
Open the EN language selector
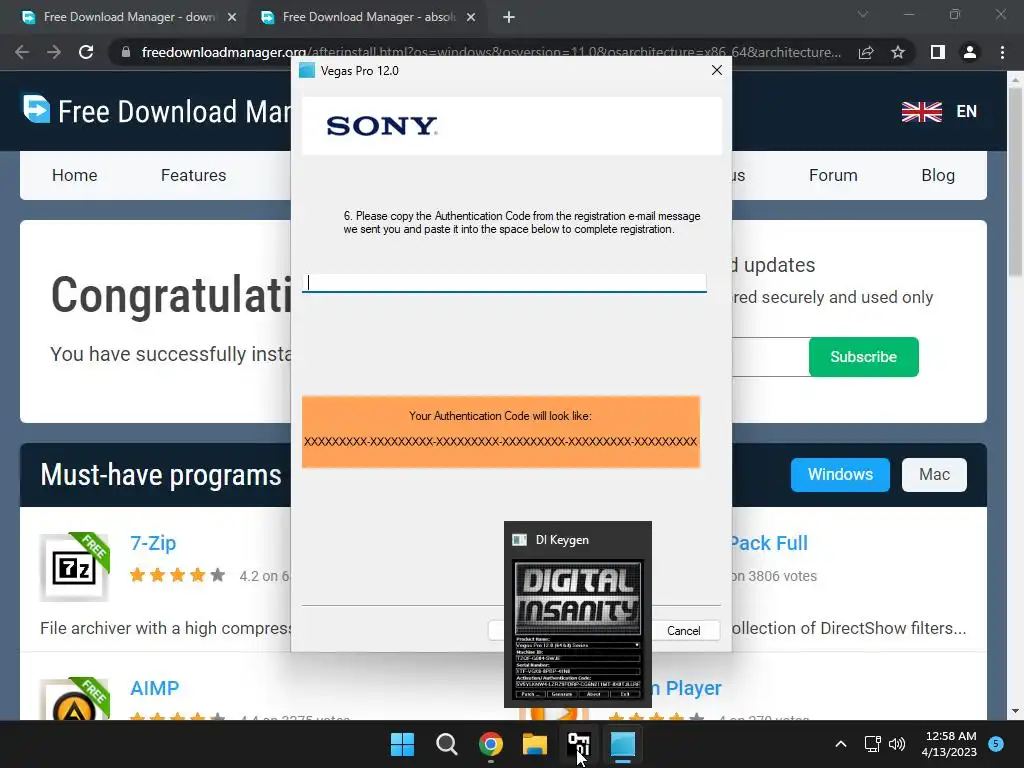pyautogui.click(x=967, y=112)
